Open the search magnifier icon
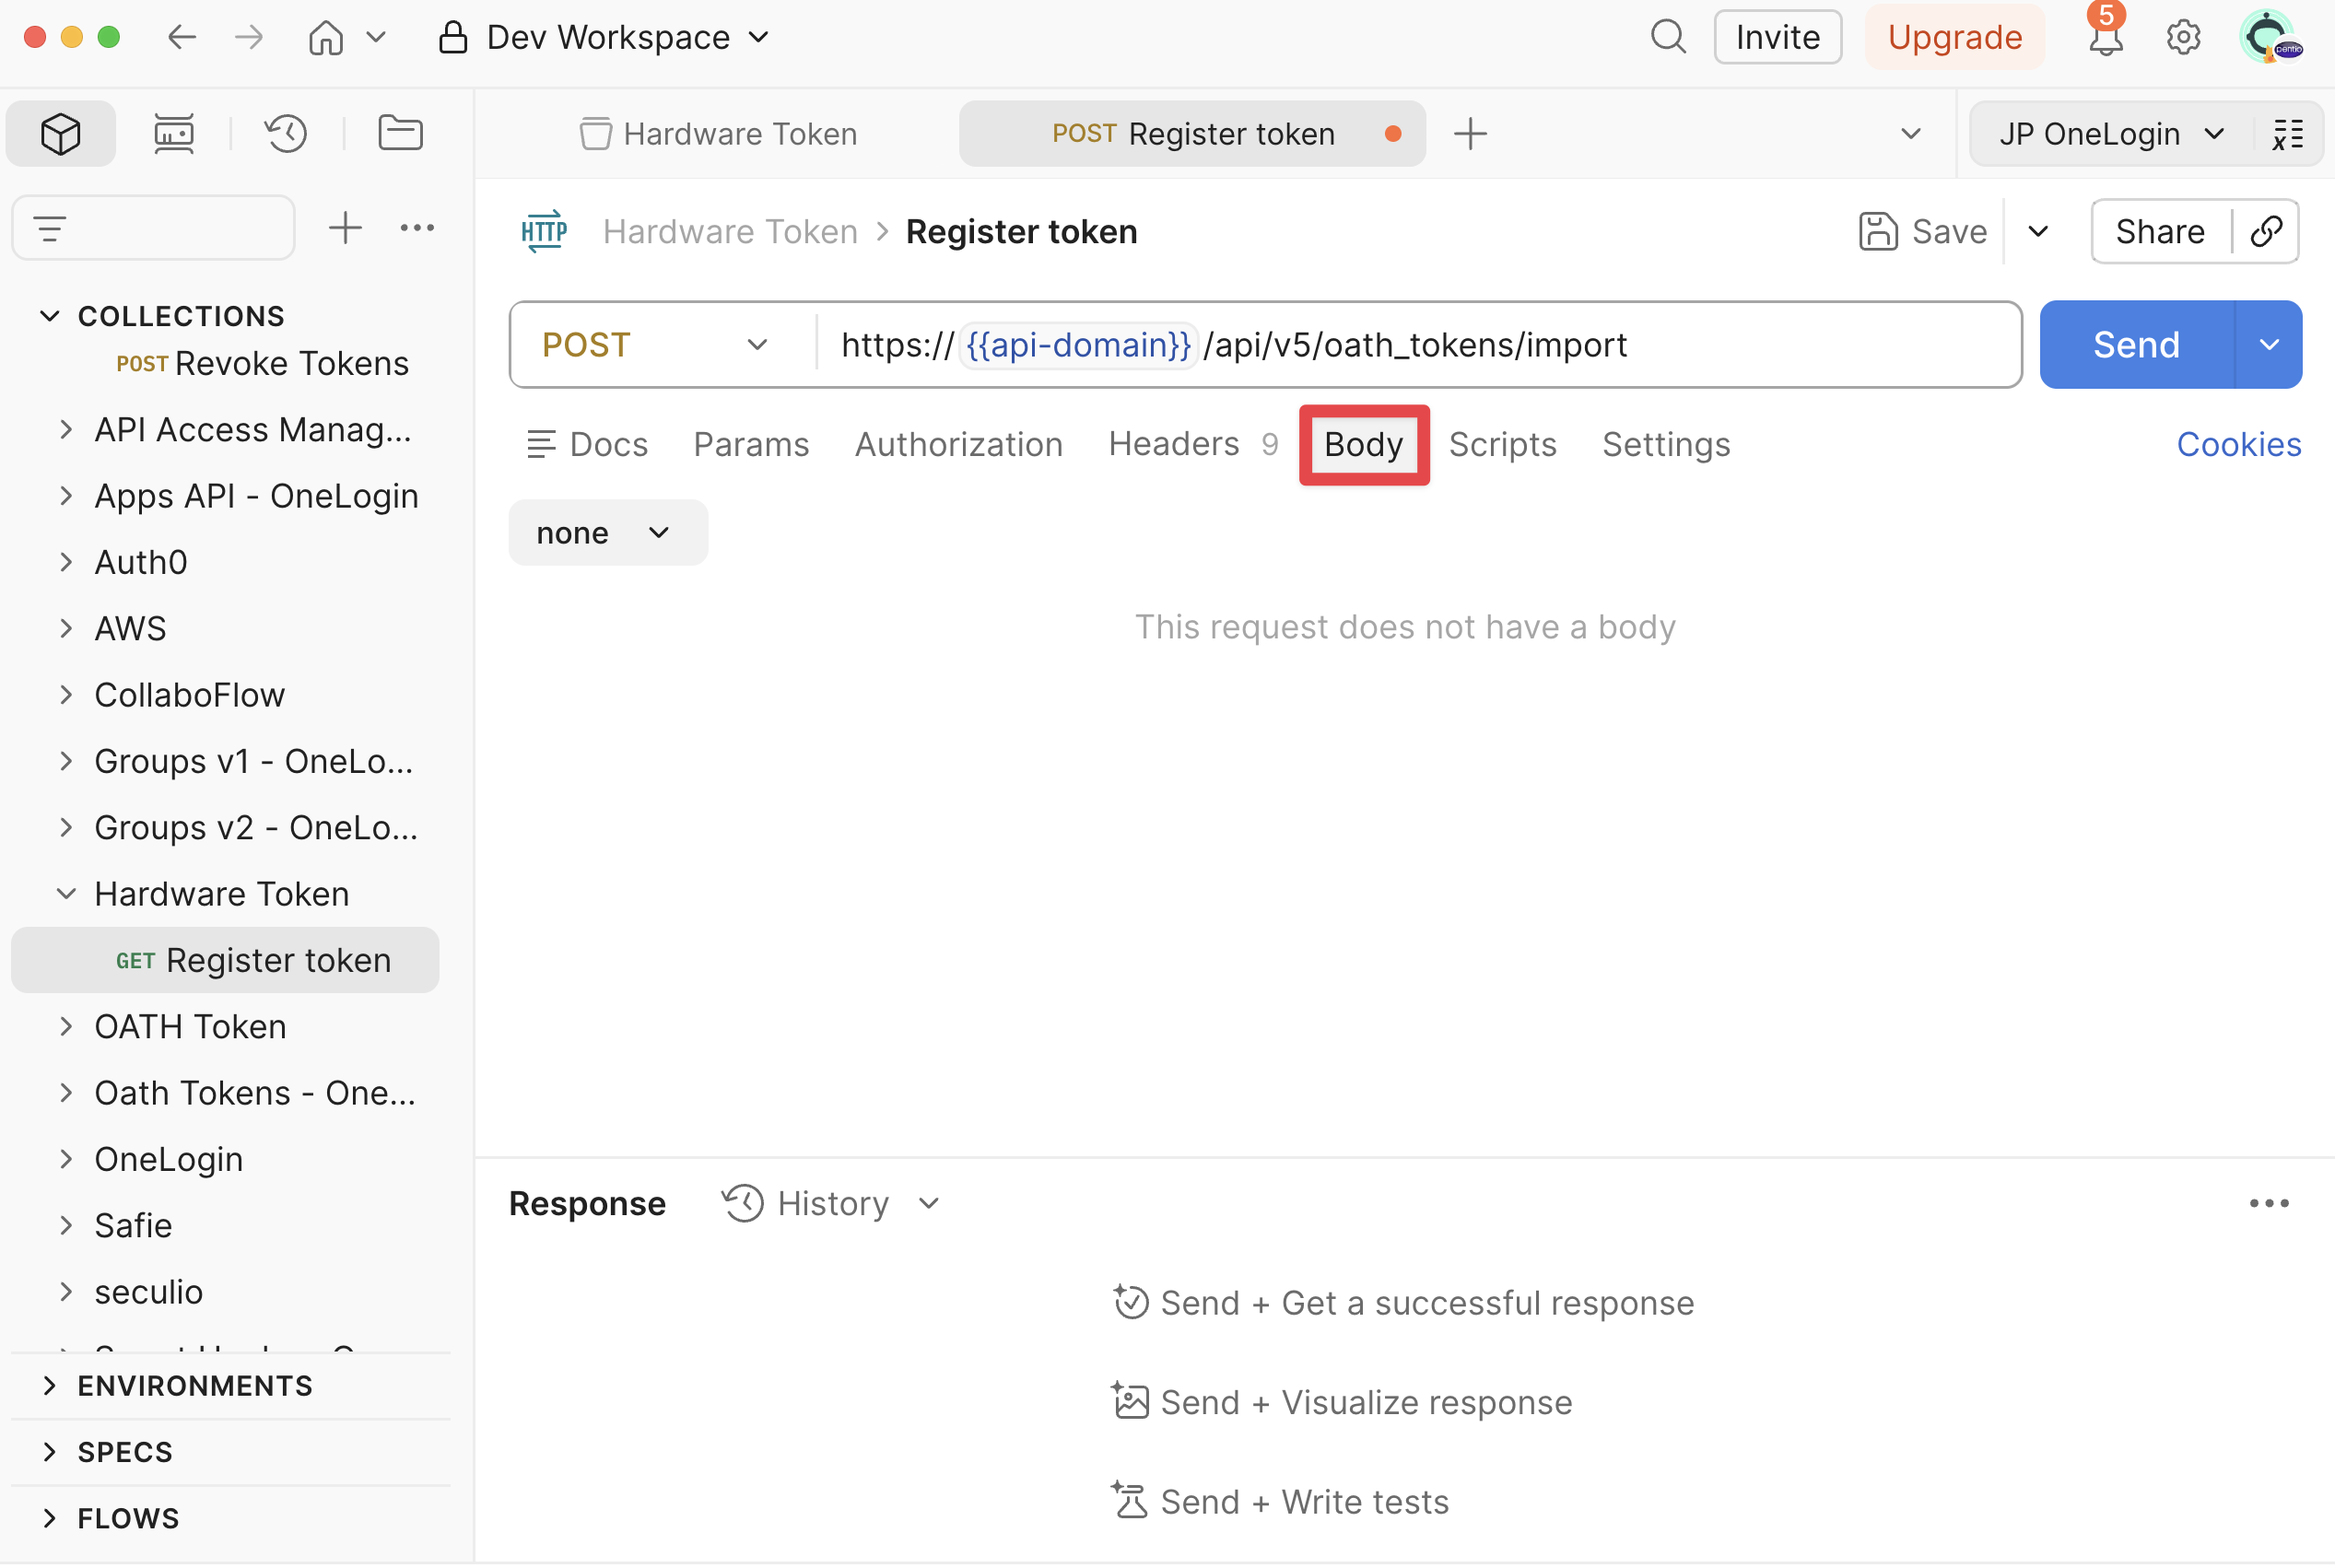2335x1568 pixels. [1668, 38]
